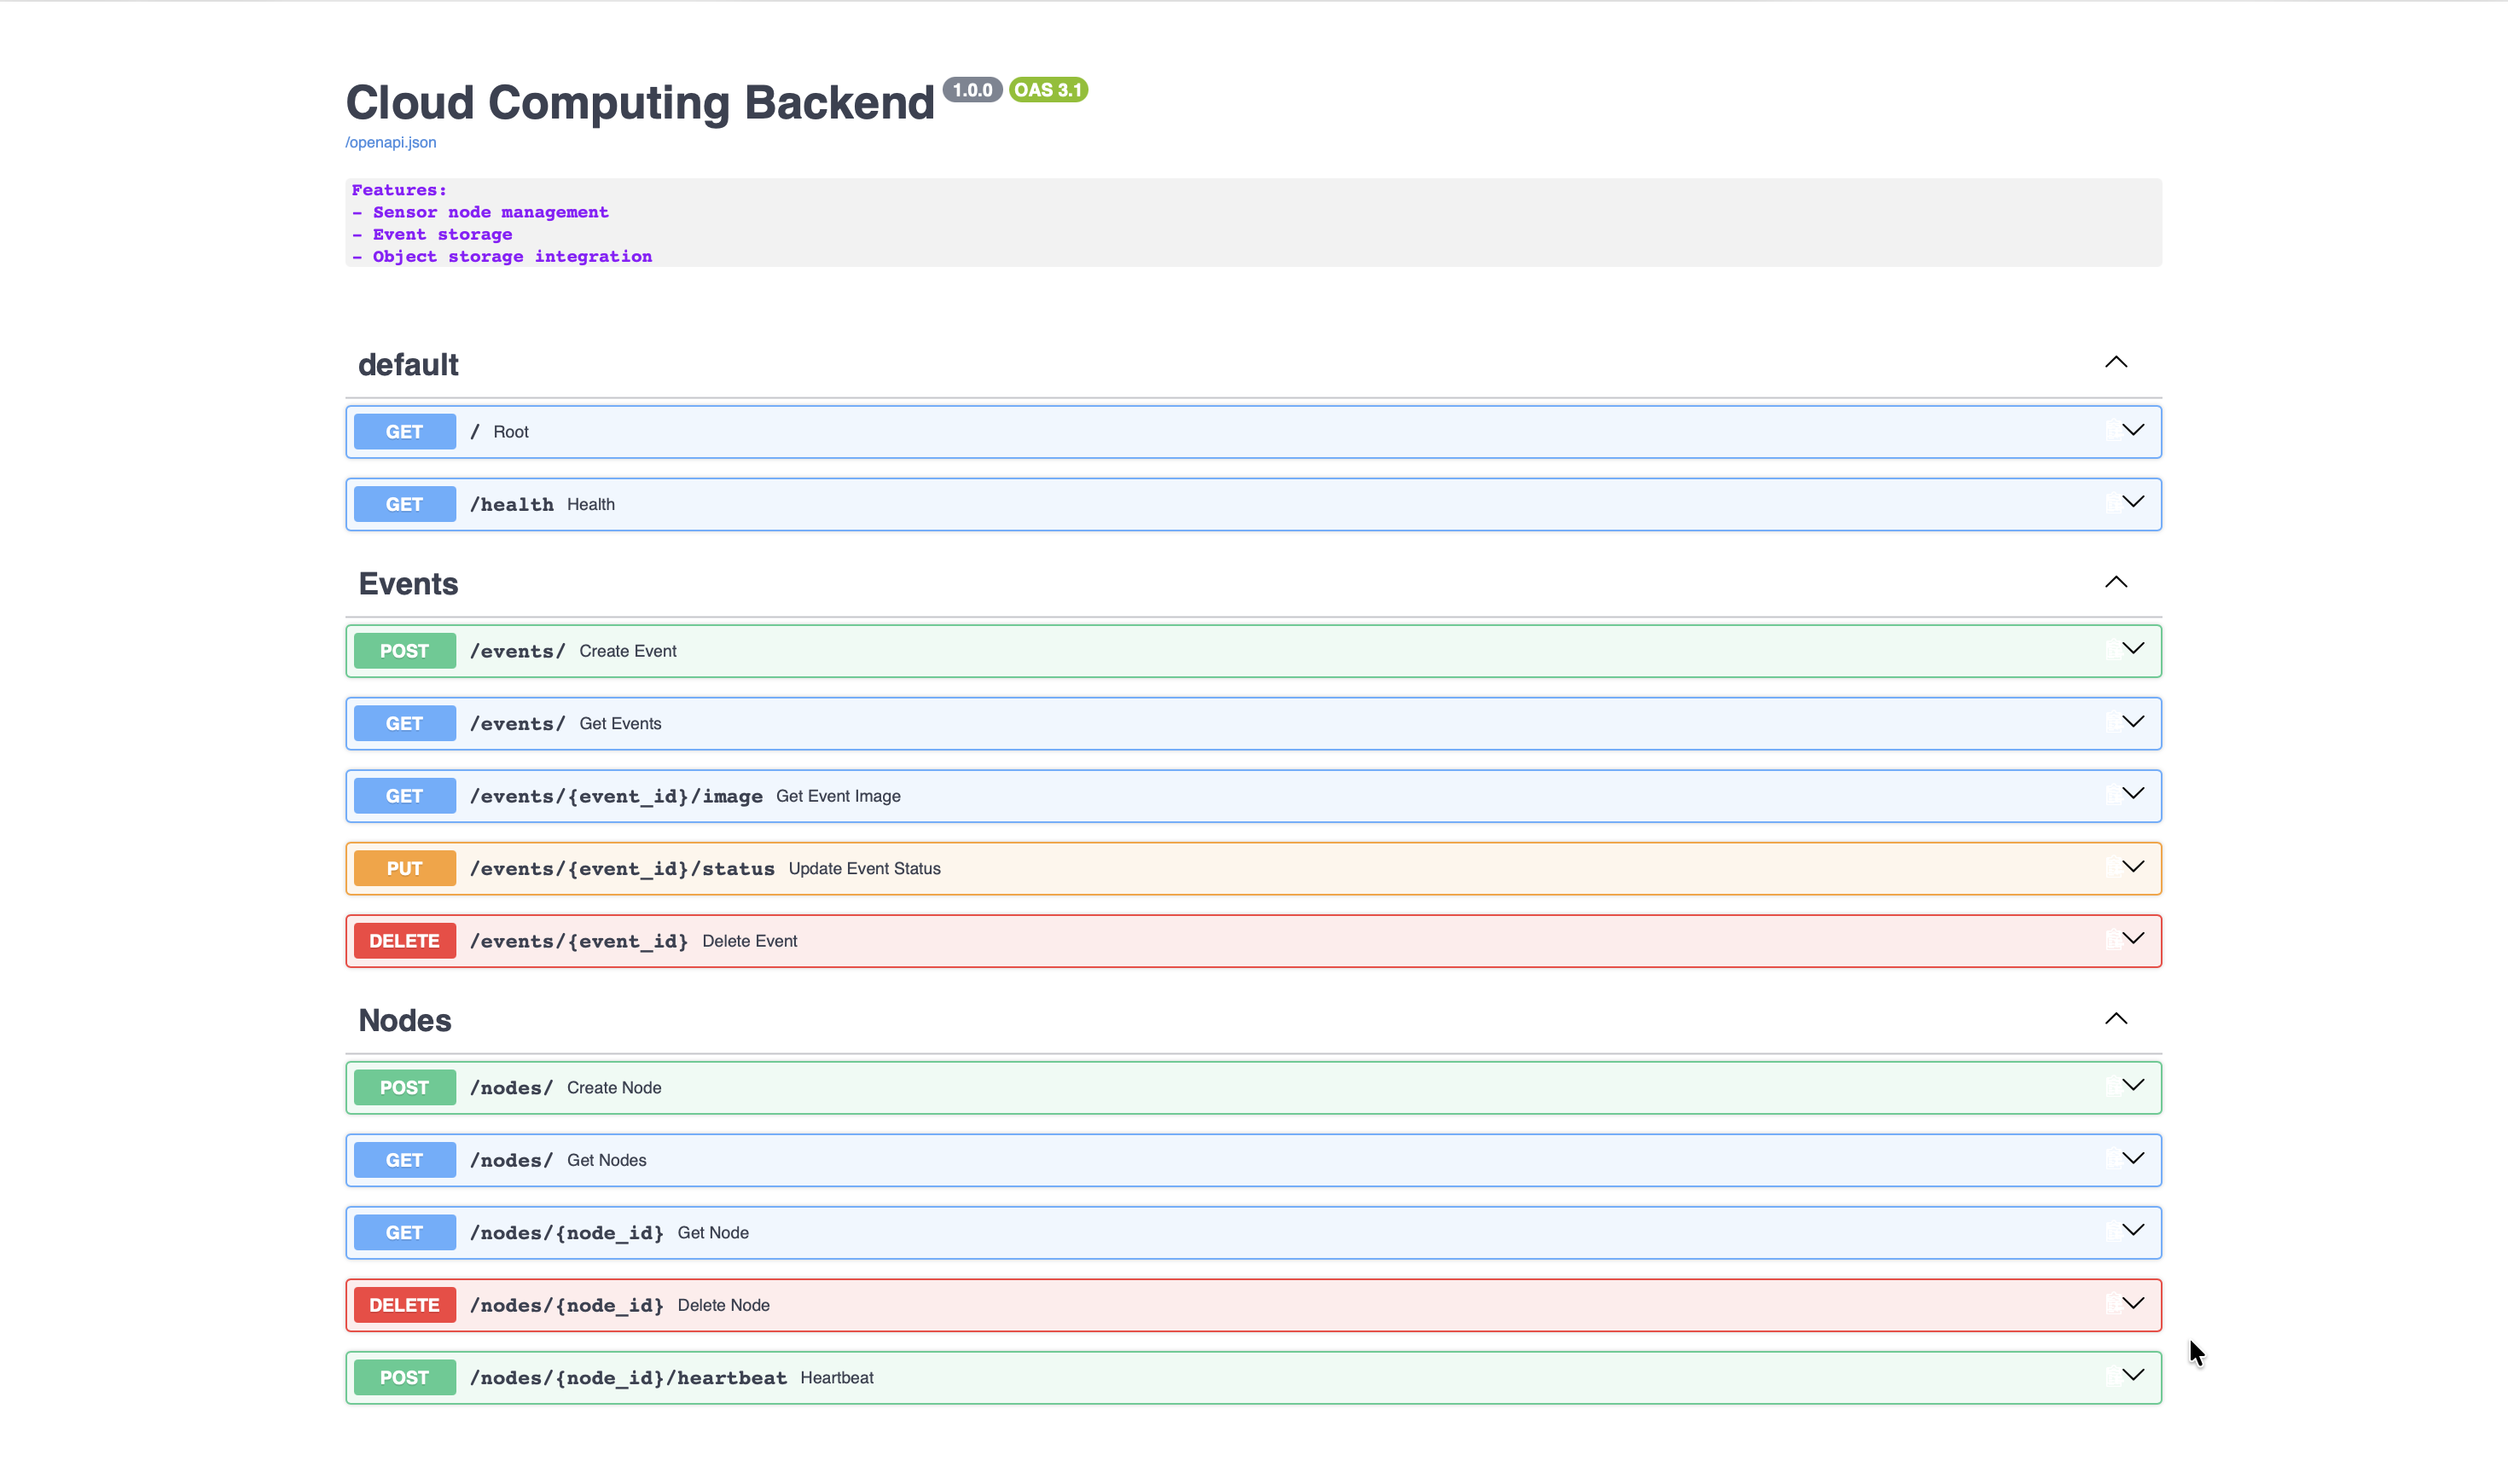Click the POST badge for Create Event
2508x1484 pixels.
click(405, 651)
